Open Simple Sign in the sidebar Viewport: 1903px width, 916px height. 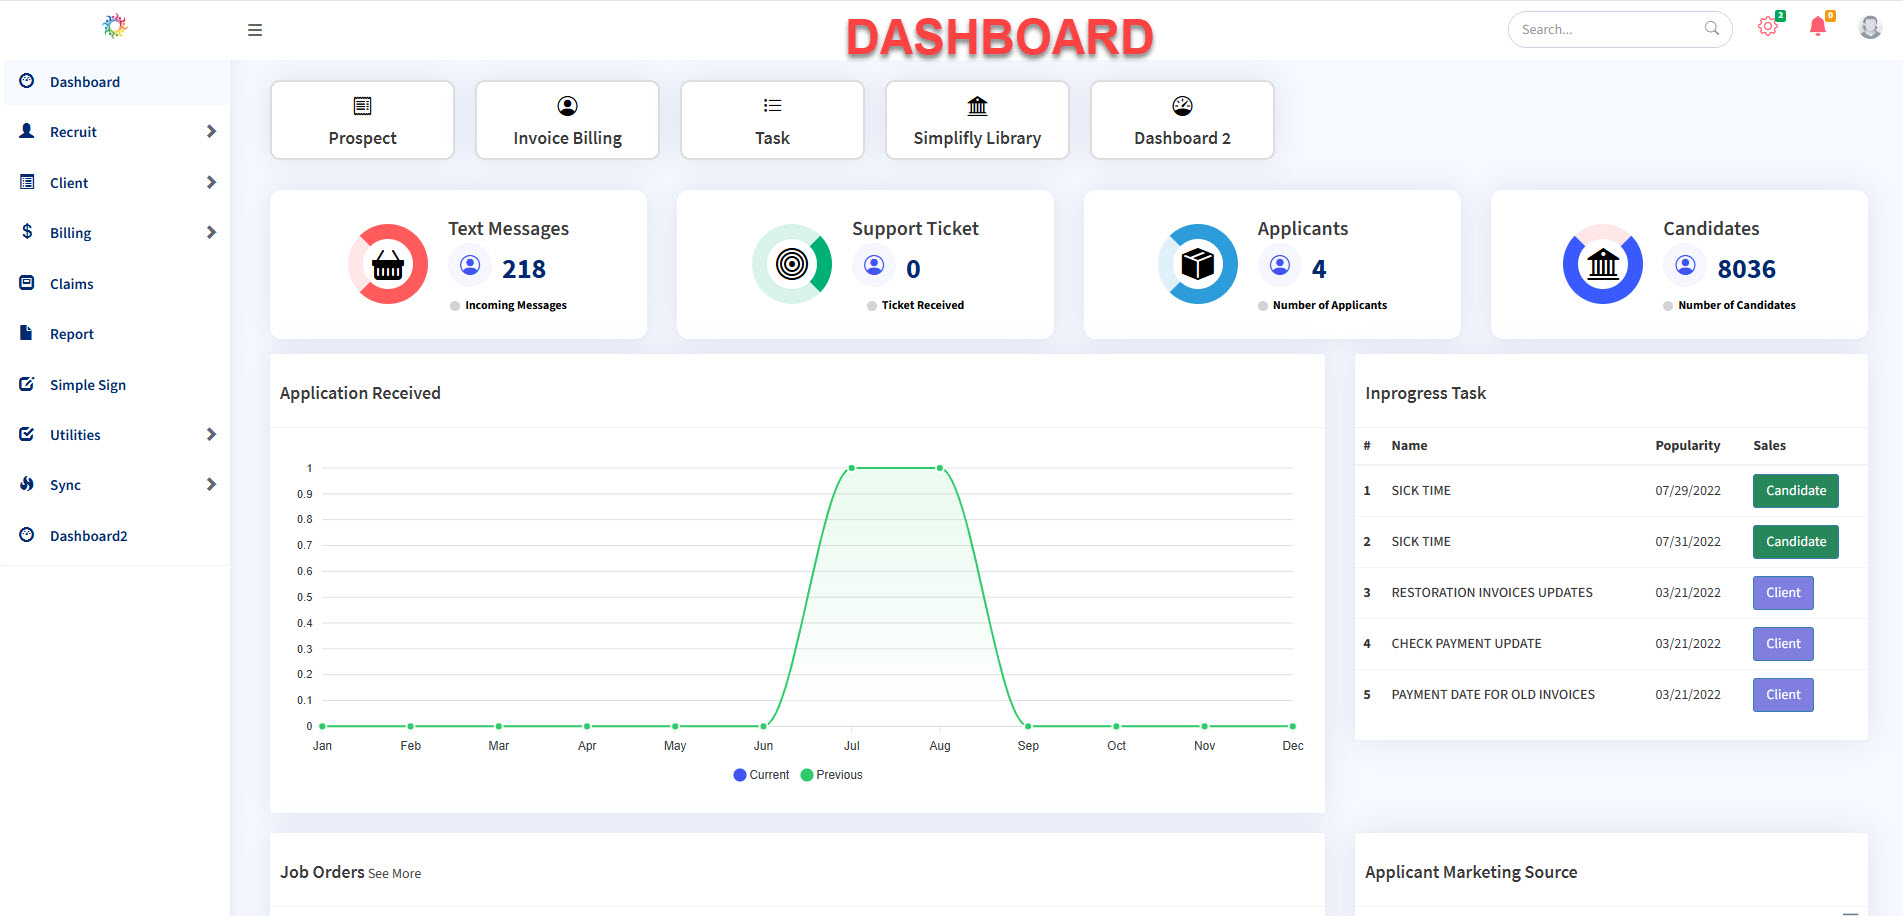coord(87,385)
